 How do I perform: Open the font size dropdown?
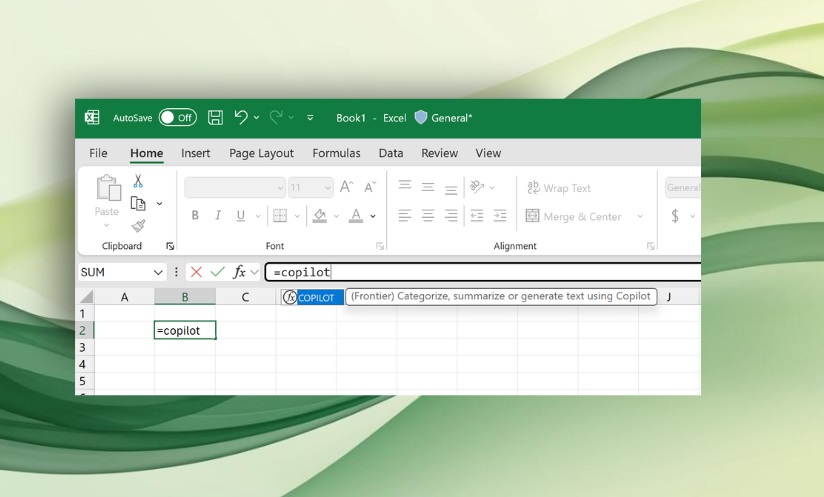(326, 188)
